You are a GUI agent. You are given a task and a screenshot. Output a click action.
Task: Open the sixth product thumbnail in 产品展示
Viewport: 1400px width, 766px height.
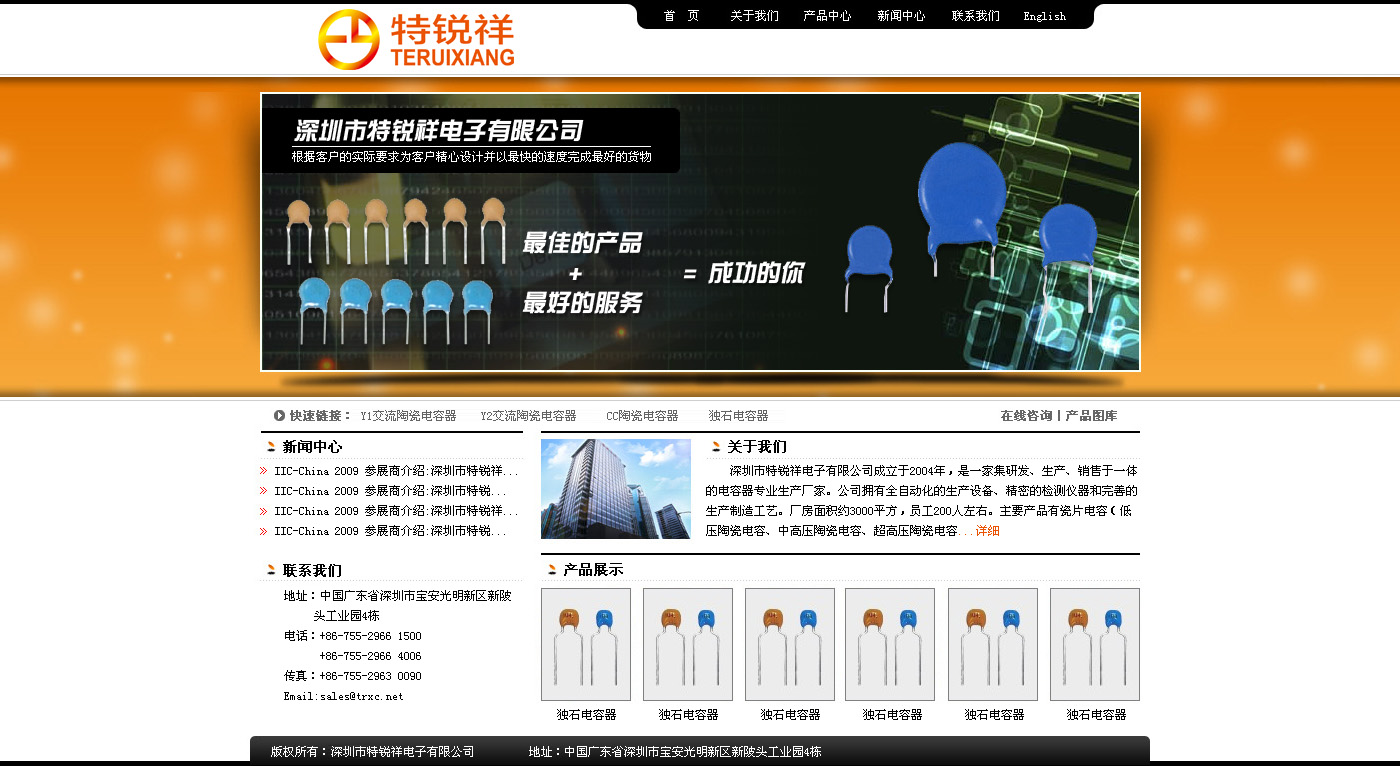pyautogui.click(x=1095, y=644)
